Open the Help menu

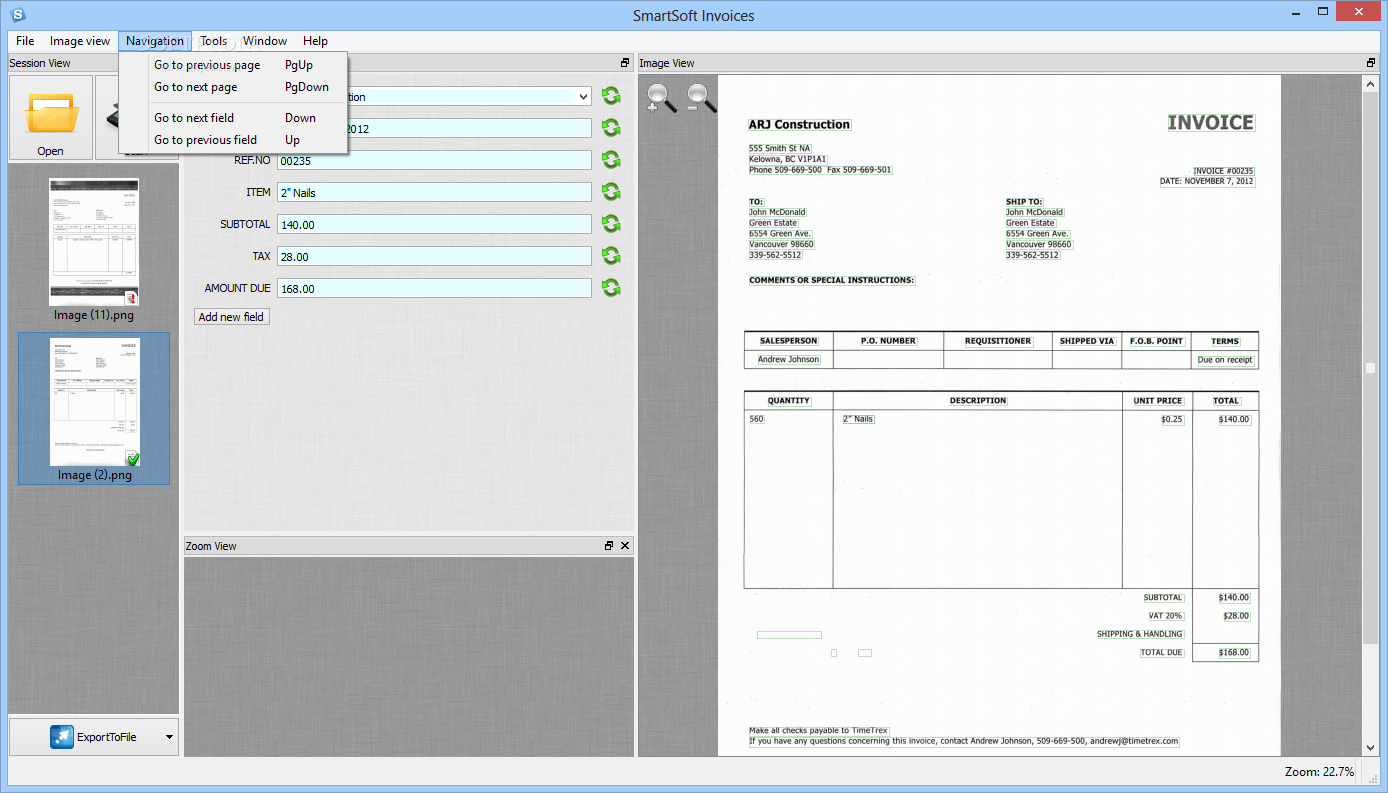coord(316,41)
